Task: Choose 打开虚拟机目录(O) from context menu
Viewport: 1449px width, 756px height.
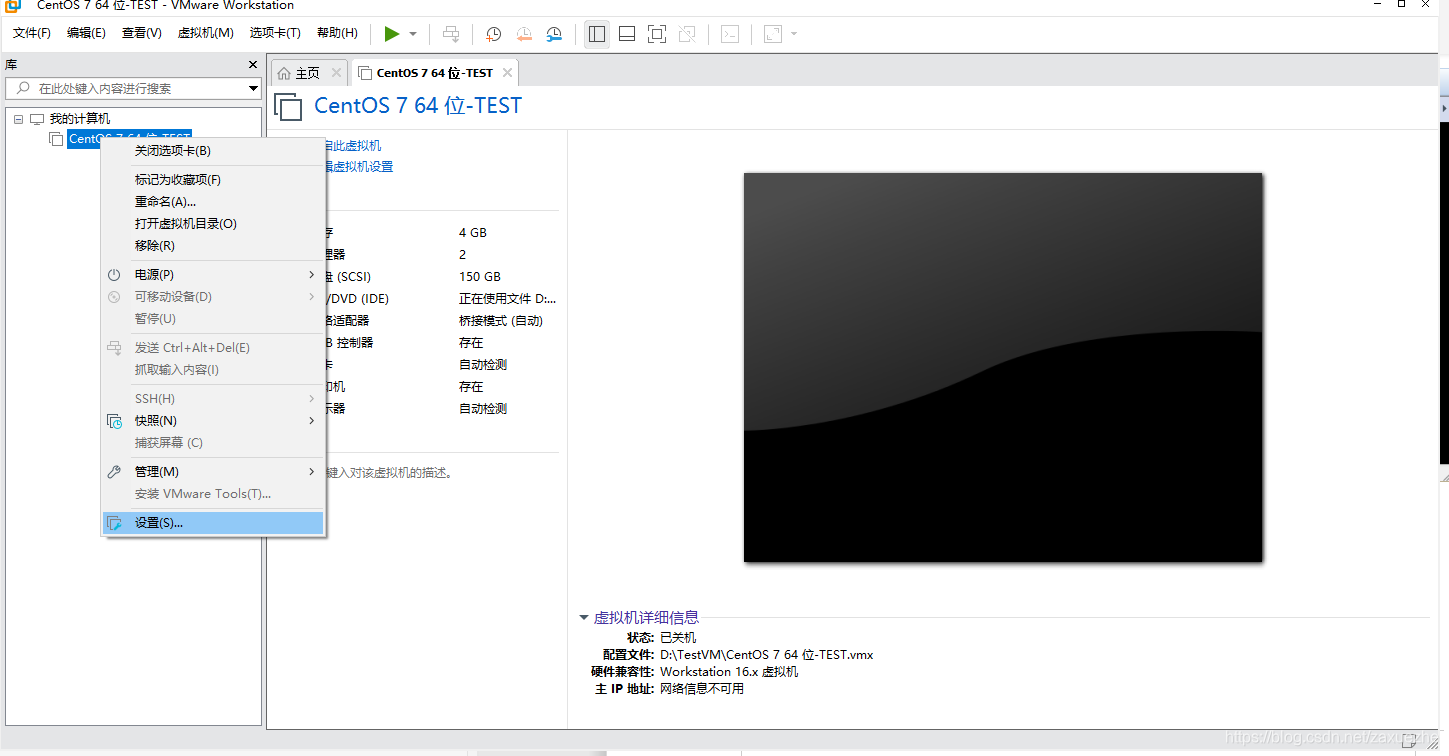Action: [x=213, y=224]
